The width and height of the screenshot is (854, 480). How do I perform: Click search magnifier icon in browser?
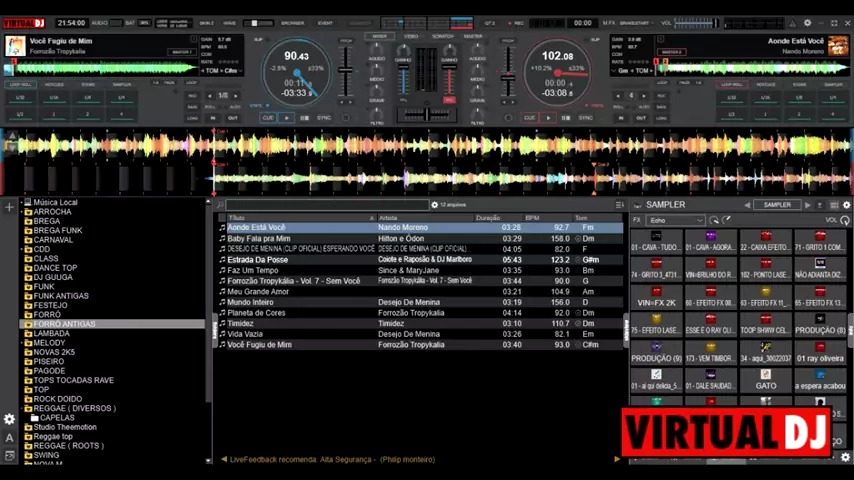tap(220, 205)
